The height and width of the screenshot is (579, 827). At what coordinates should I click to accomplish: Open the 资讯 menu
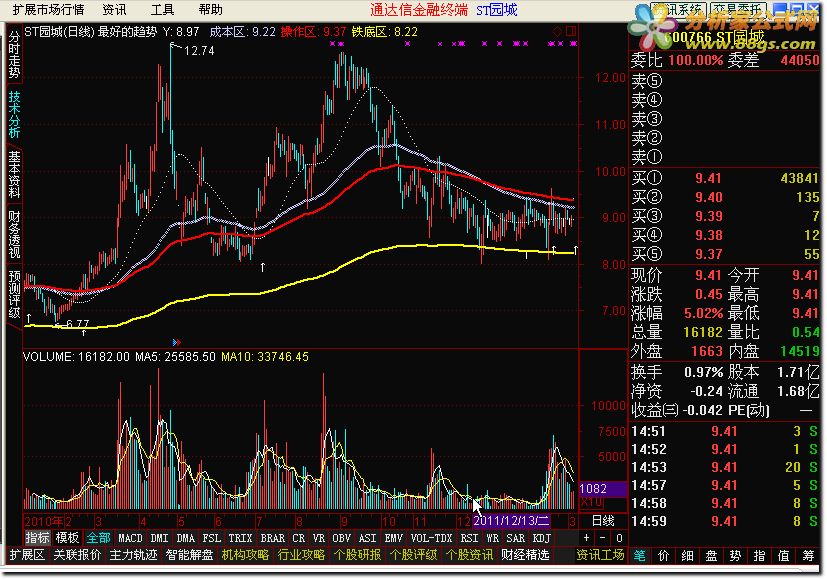(114, 9)
